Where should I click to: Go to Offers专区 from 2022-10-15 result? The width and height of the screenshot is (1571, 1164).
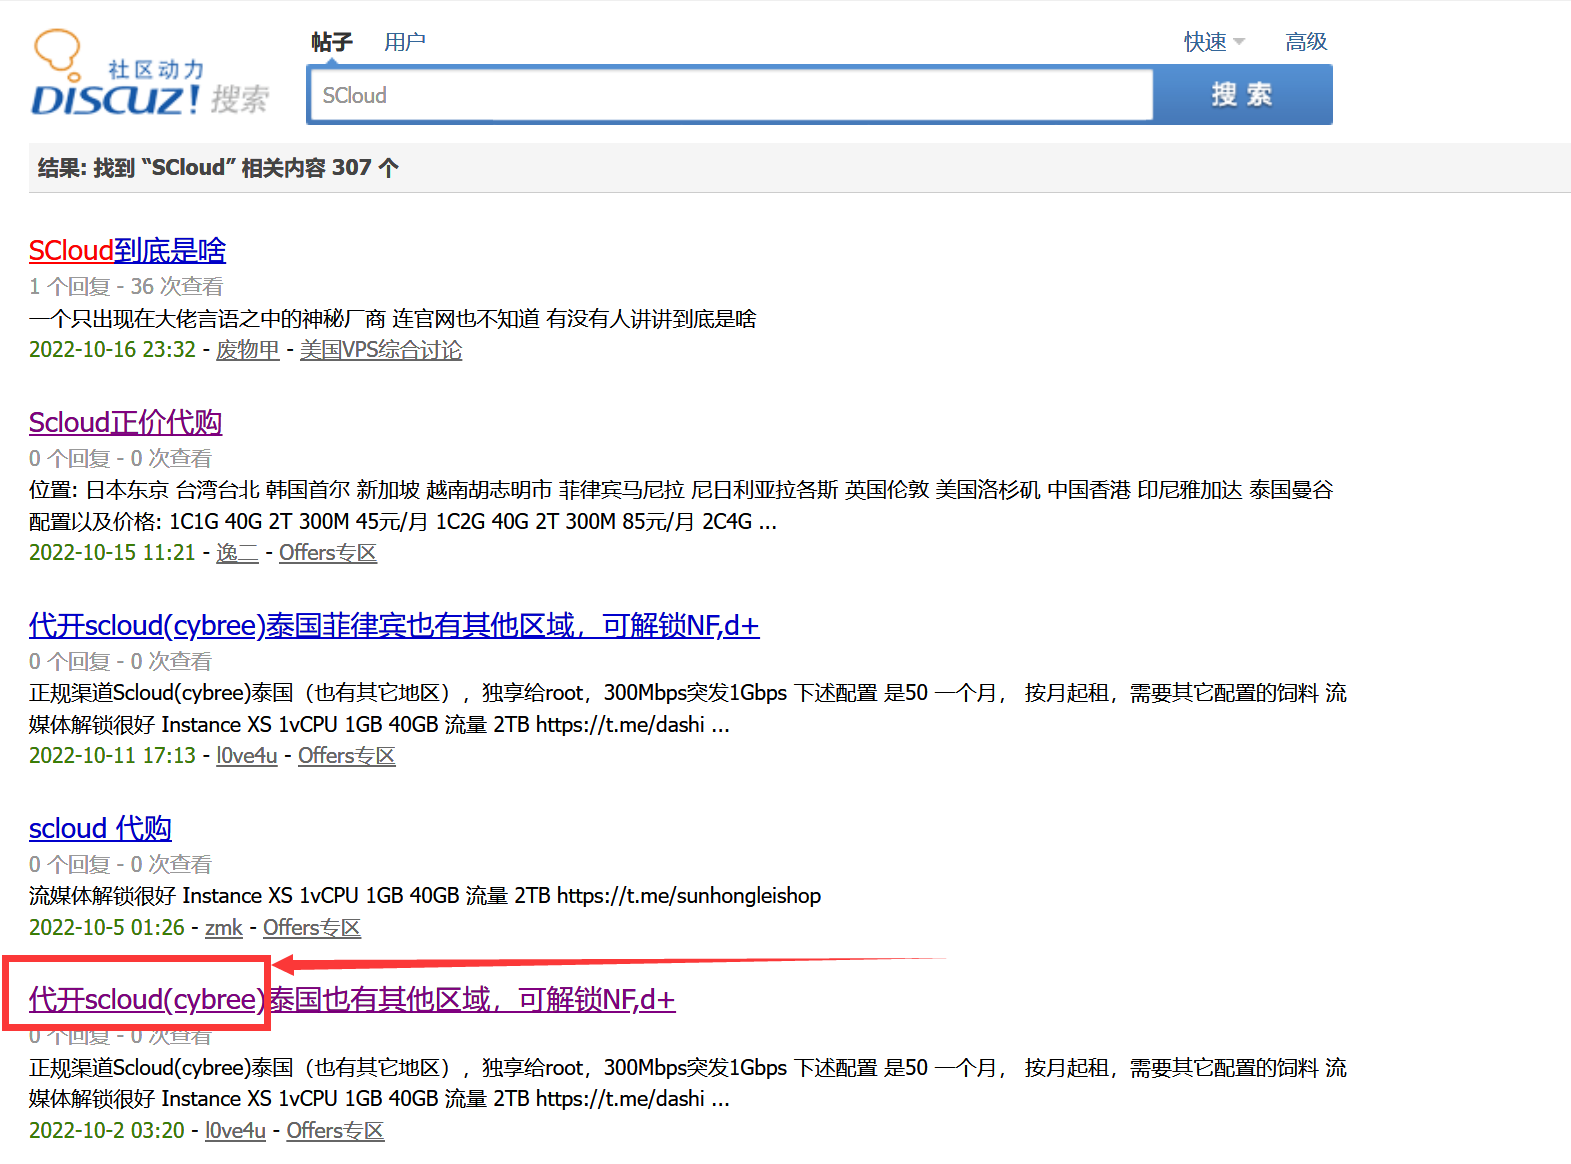coord(328,553)
